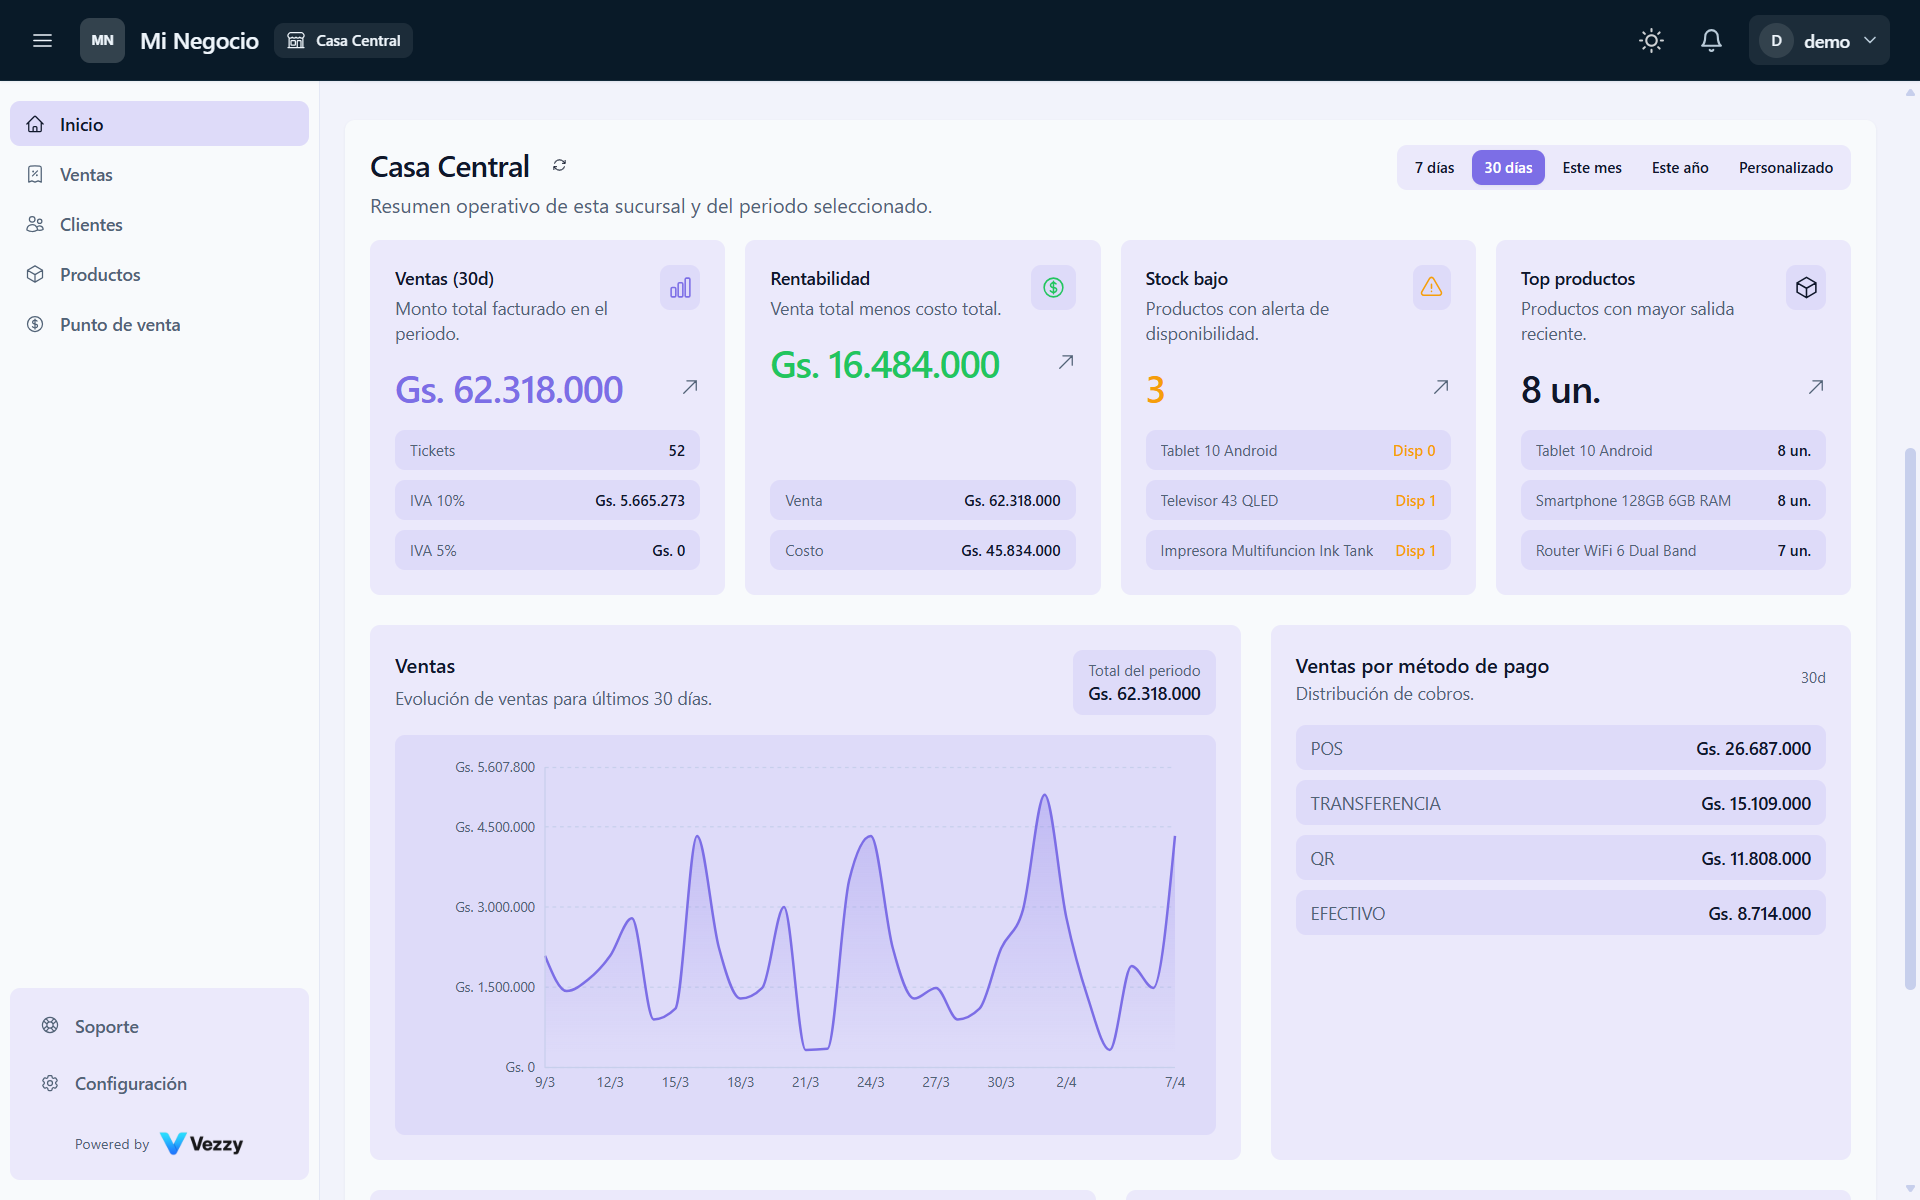Click the Rentabilidad dollar icon
The height and width of the screenshot is (1200, 1920).
(1053, 288)
